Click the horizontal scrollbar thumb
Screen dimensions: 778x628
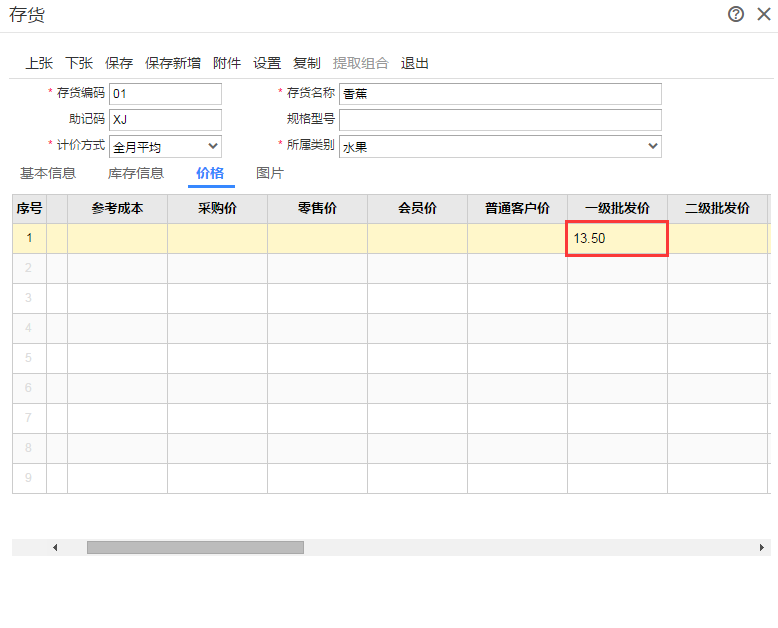tap(195, 548)
